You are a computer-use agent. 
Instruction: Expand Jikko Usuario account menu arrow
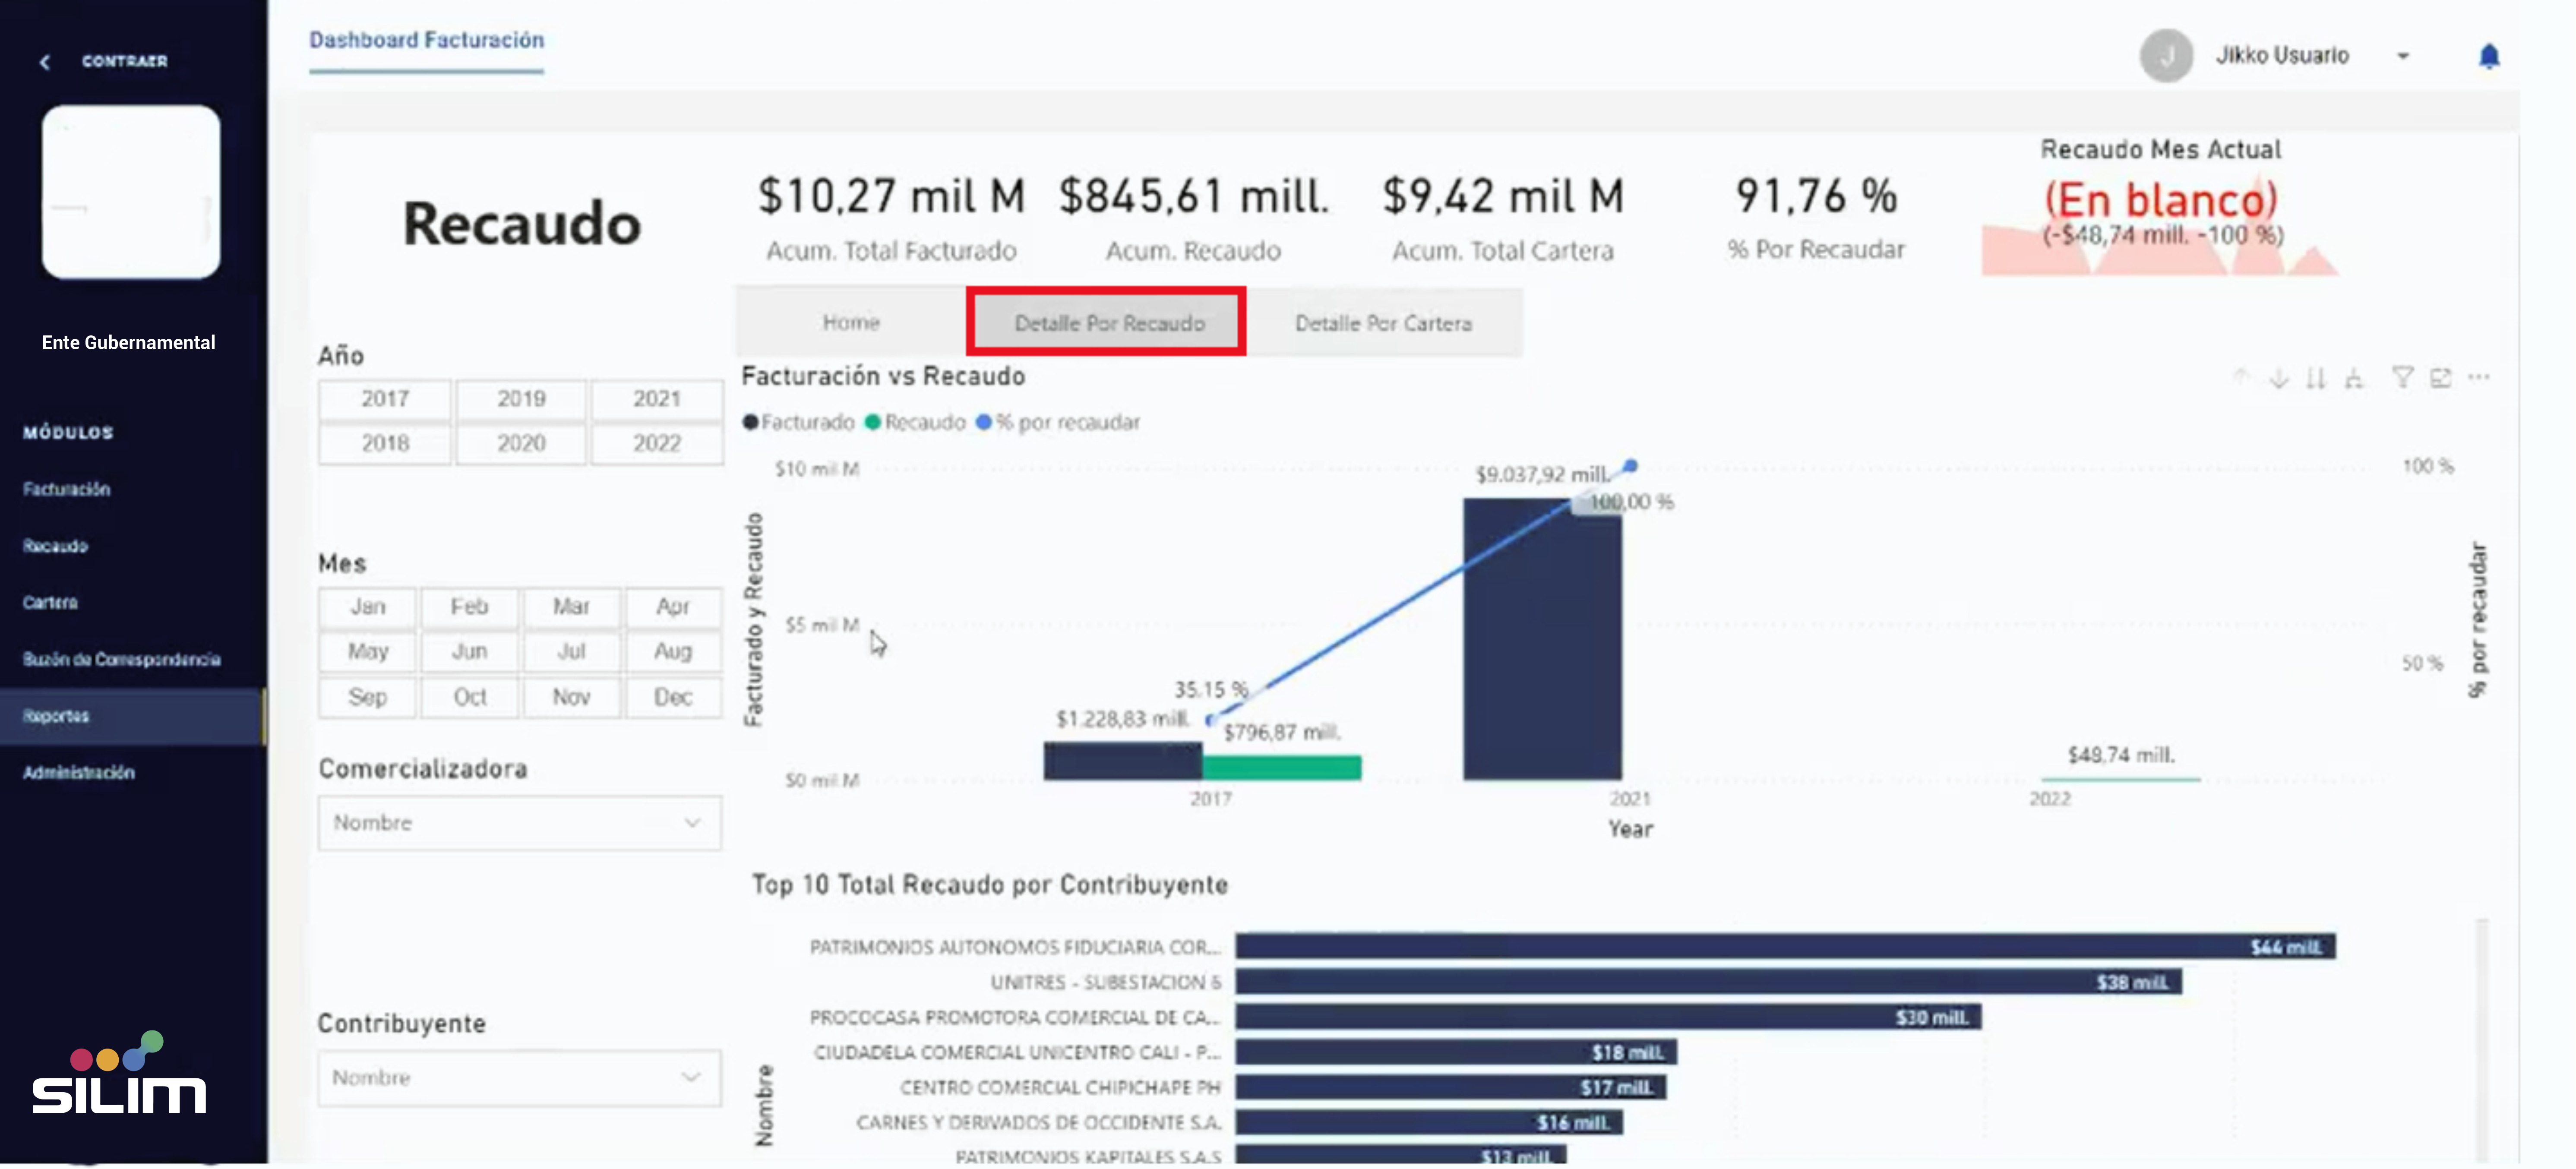click(x=2403, y=57)
